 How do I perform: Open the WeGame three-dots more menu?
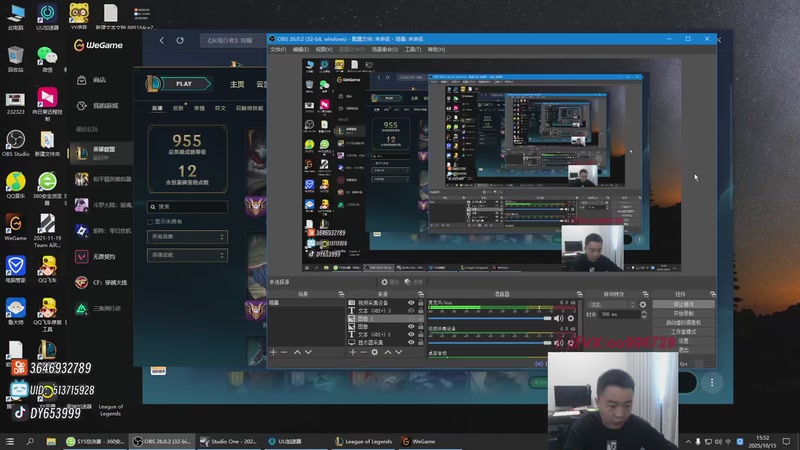[712, 383]
